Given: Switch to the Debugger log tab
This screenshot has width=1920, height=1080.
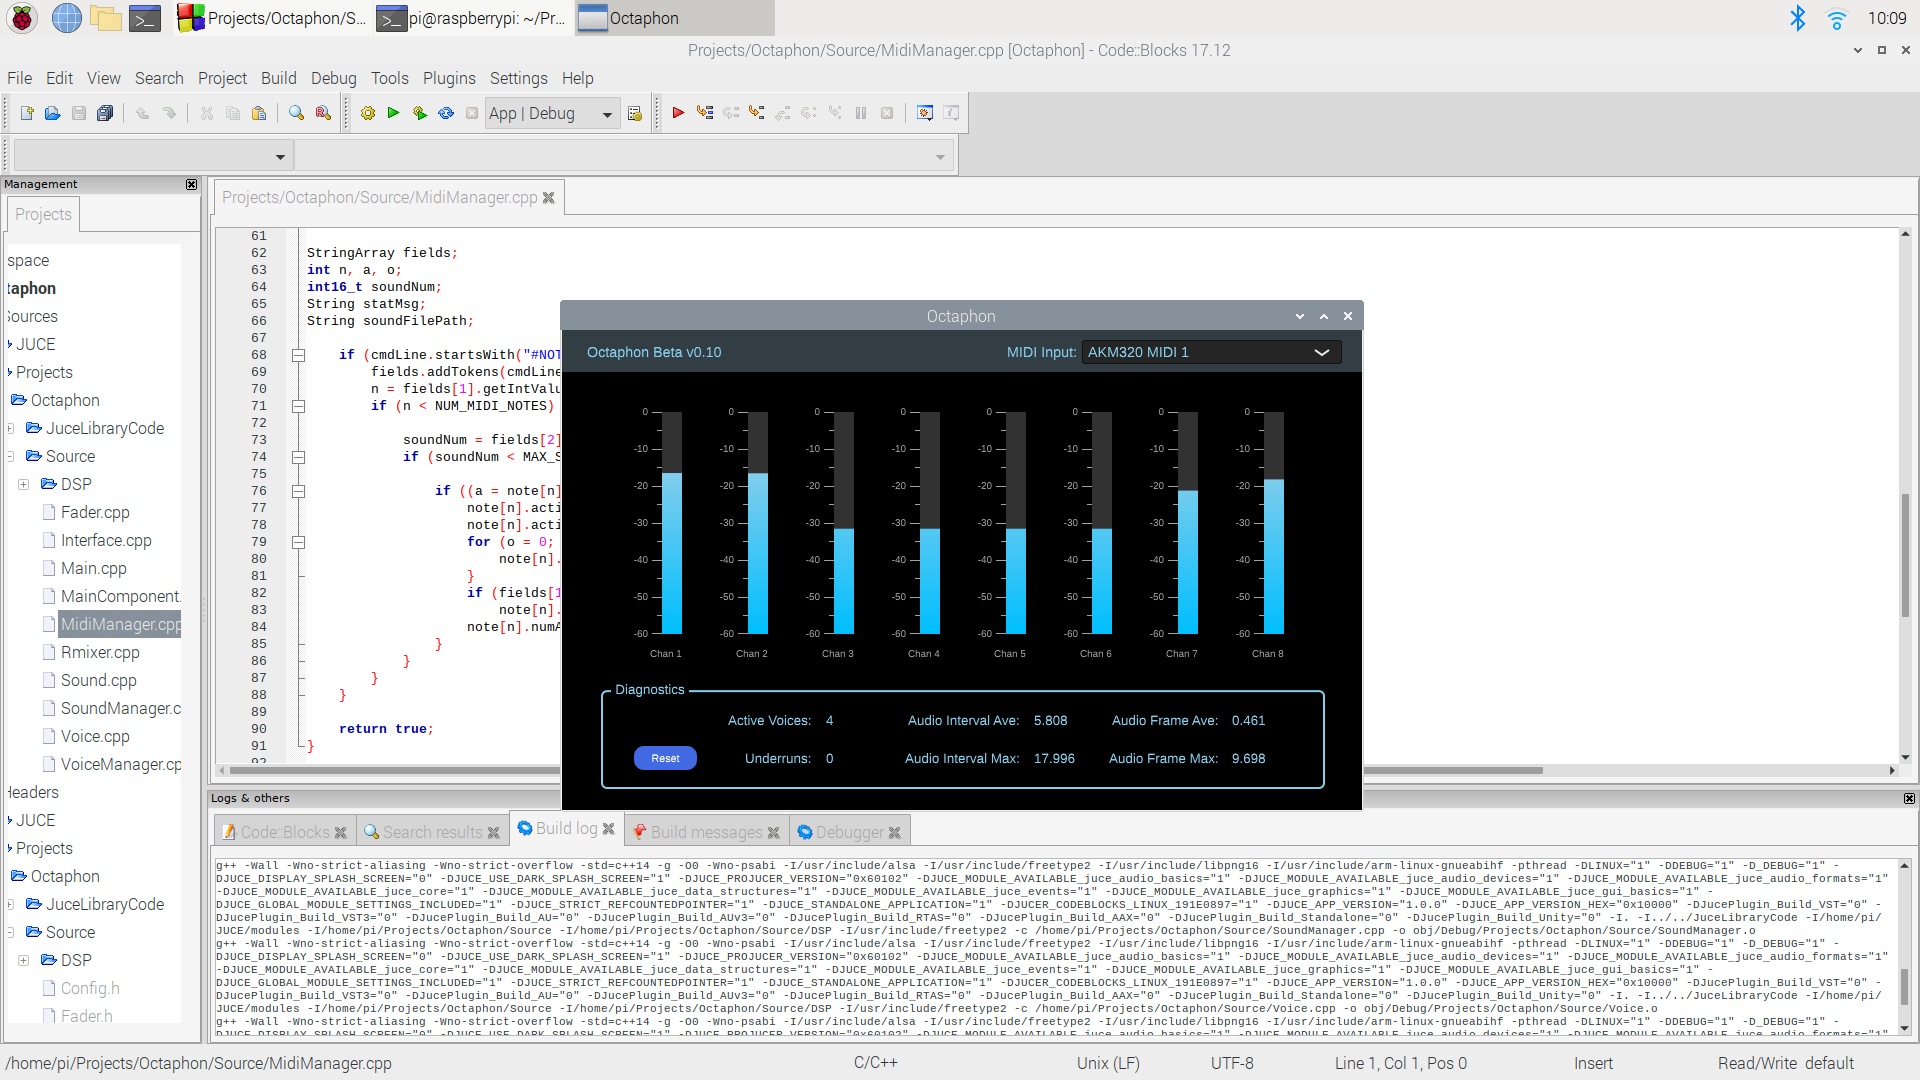Looking at the screenshot, I should point(849,832).
